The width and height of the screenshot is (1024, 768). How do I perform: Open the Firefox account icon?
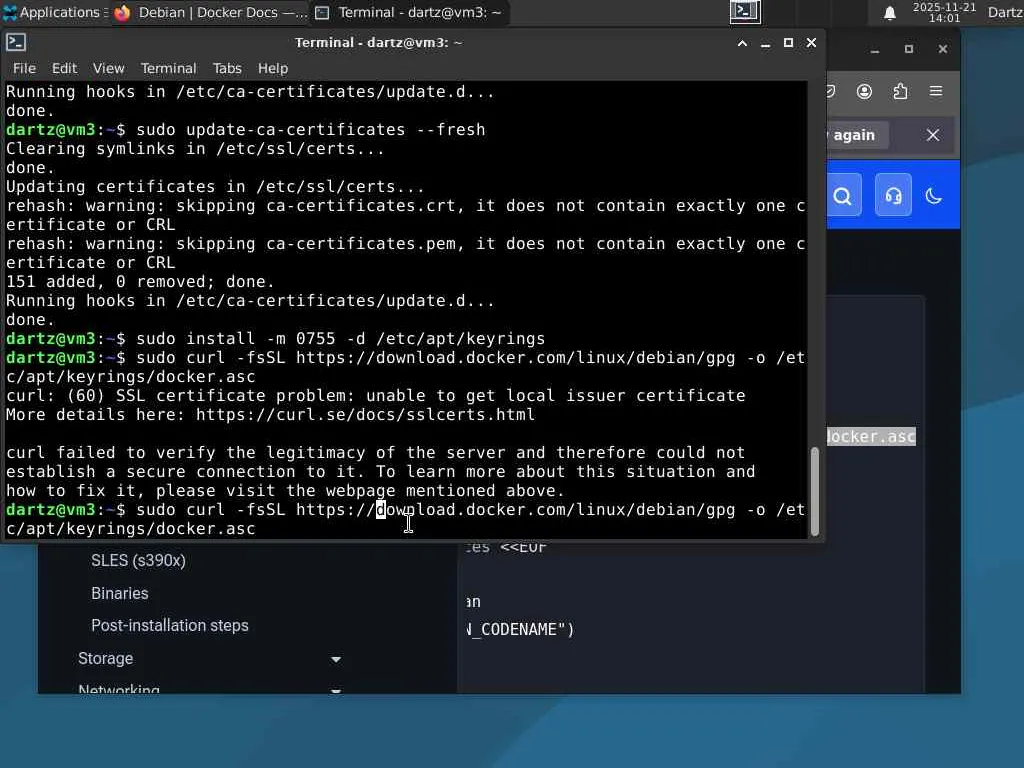click(x=864, y=91)
